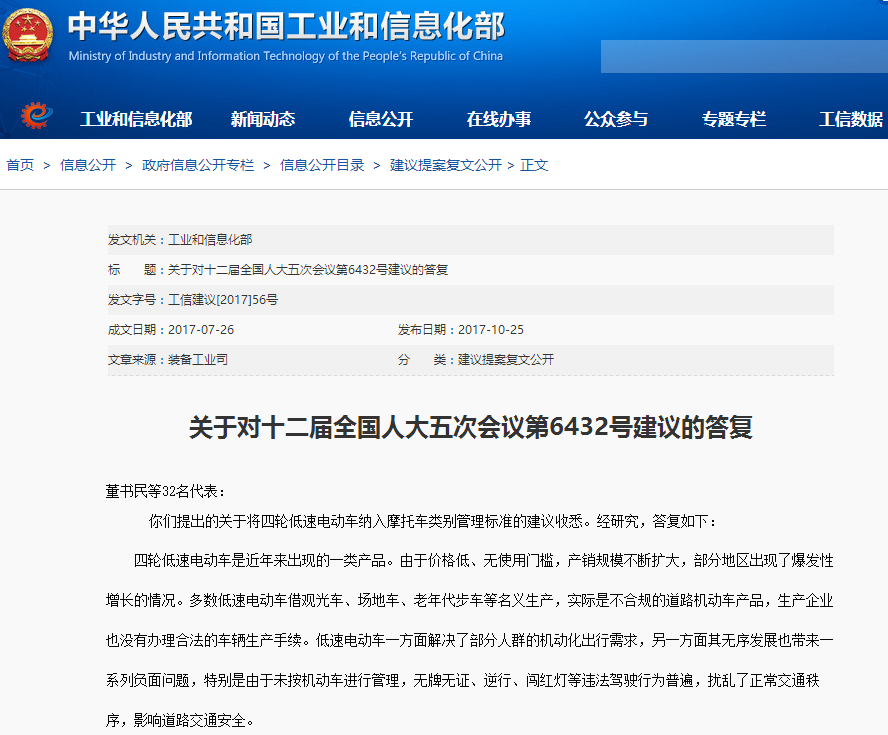The width and height of the screenshot is (888, 735).
Task: Click the article title about 第6432号建议答复
Action: [x=444, y=426]
